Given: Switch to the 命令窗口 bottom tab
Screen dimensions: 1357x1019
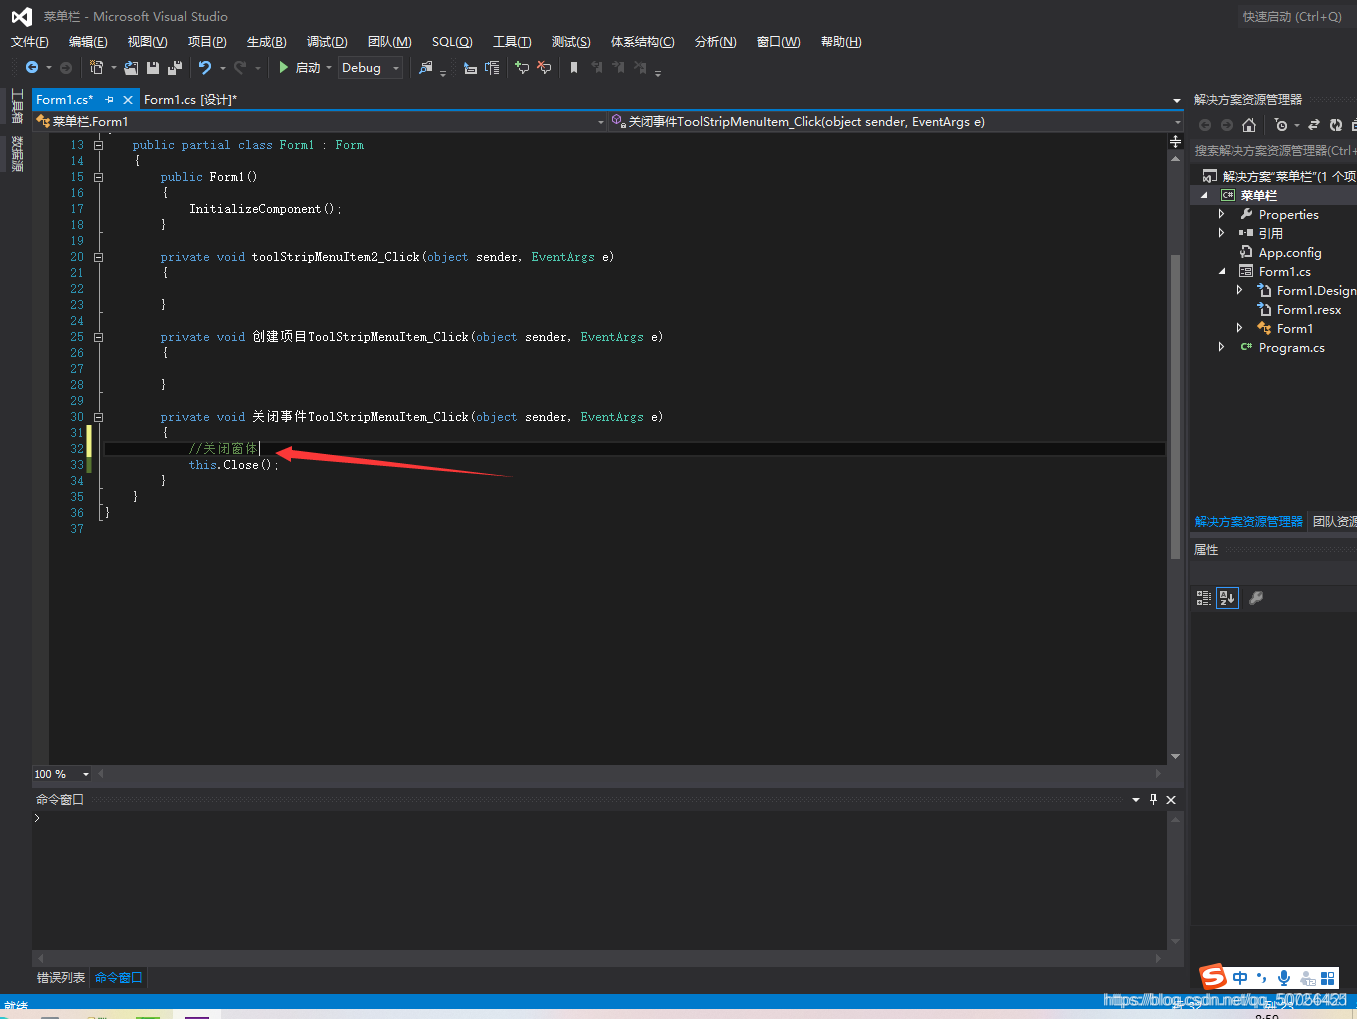Looking at the screenshot, I should coord(119,978).
